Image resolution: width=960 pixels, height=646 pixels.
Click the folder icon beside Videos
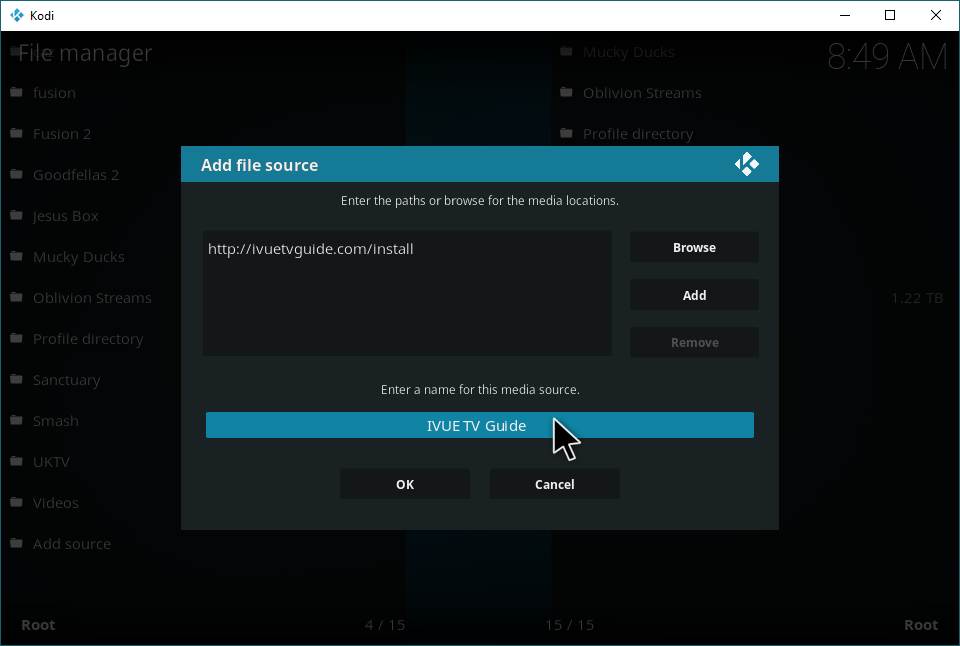(x=17, y=503)
